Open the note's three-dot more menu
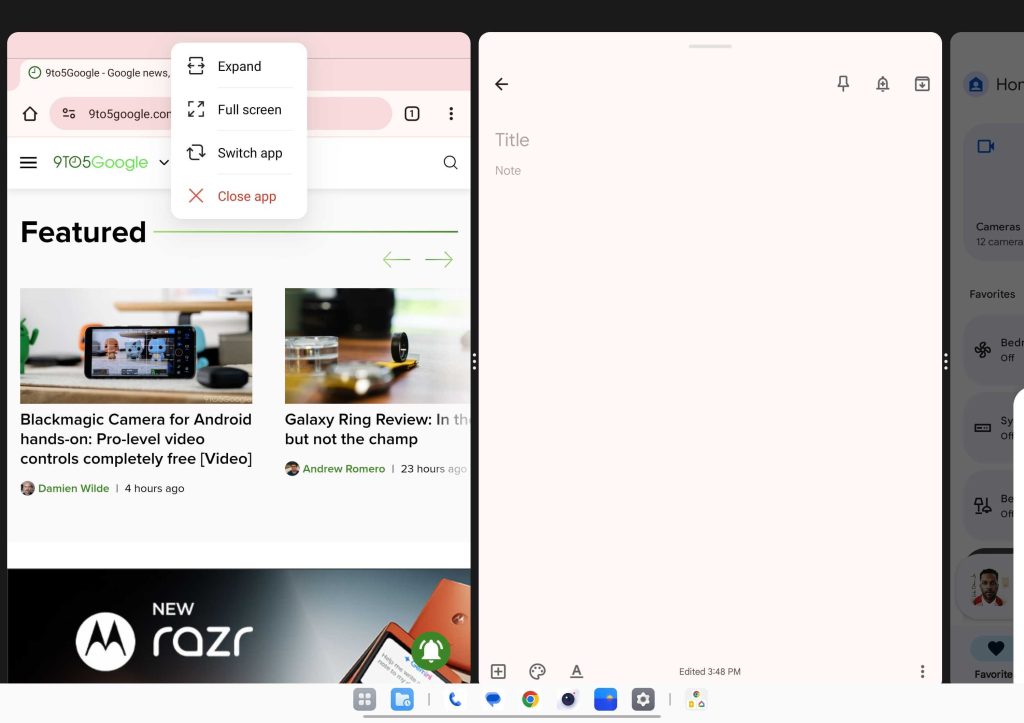This screenshot has height=723, width=1024. 922,671
